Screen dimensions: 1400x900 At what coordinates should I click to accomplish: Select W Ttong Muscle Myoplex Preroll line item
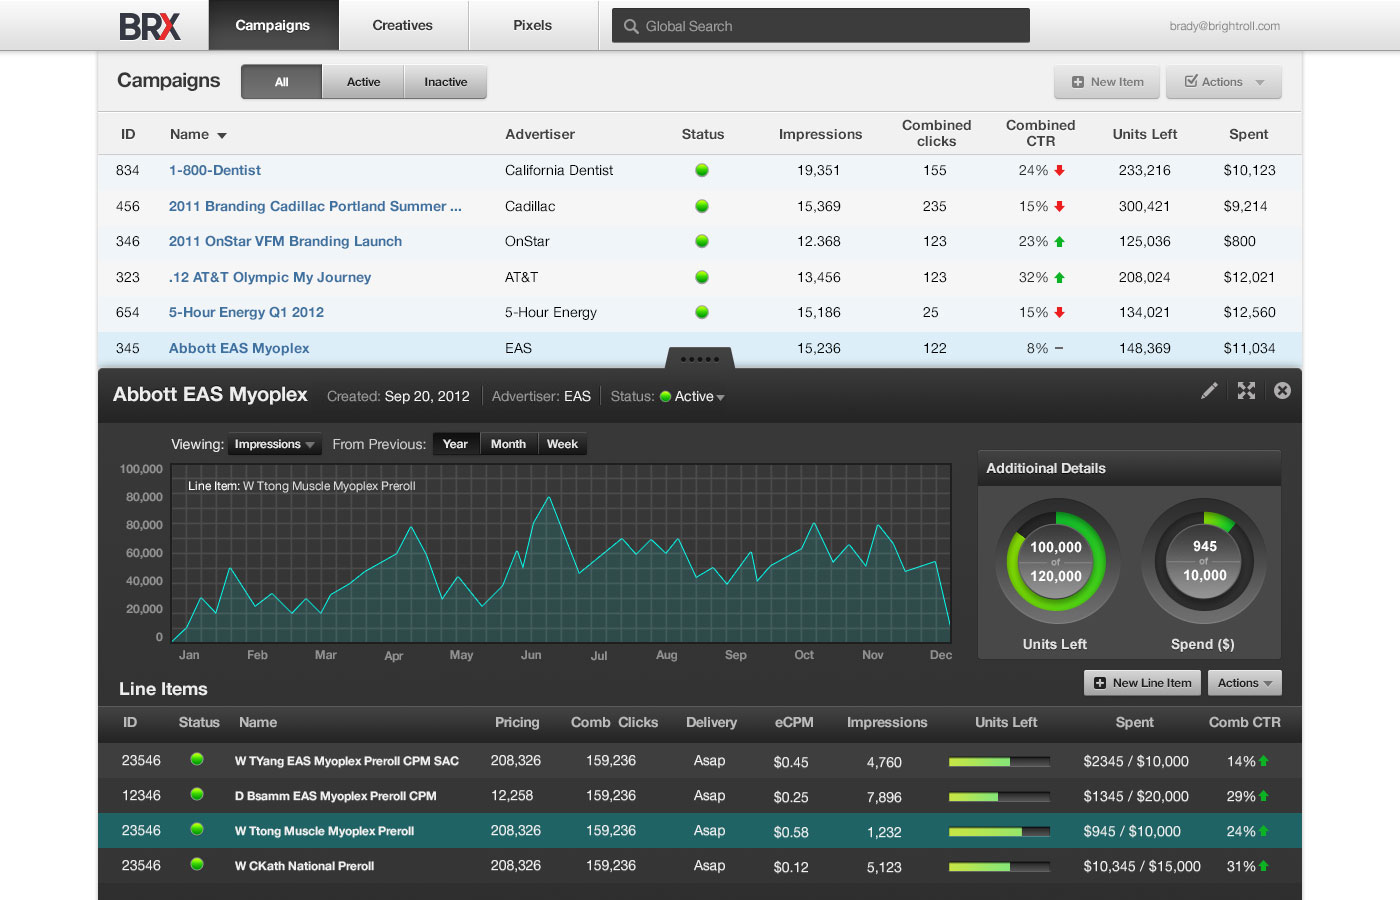click(700, 831)
